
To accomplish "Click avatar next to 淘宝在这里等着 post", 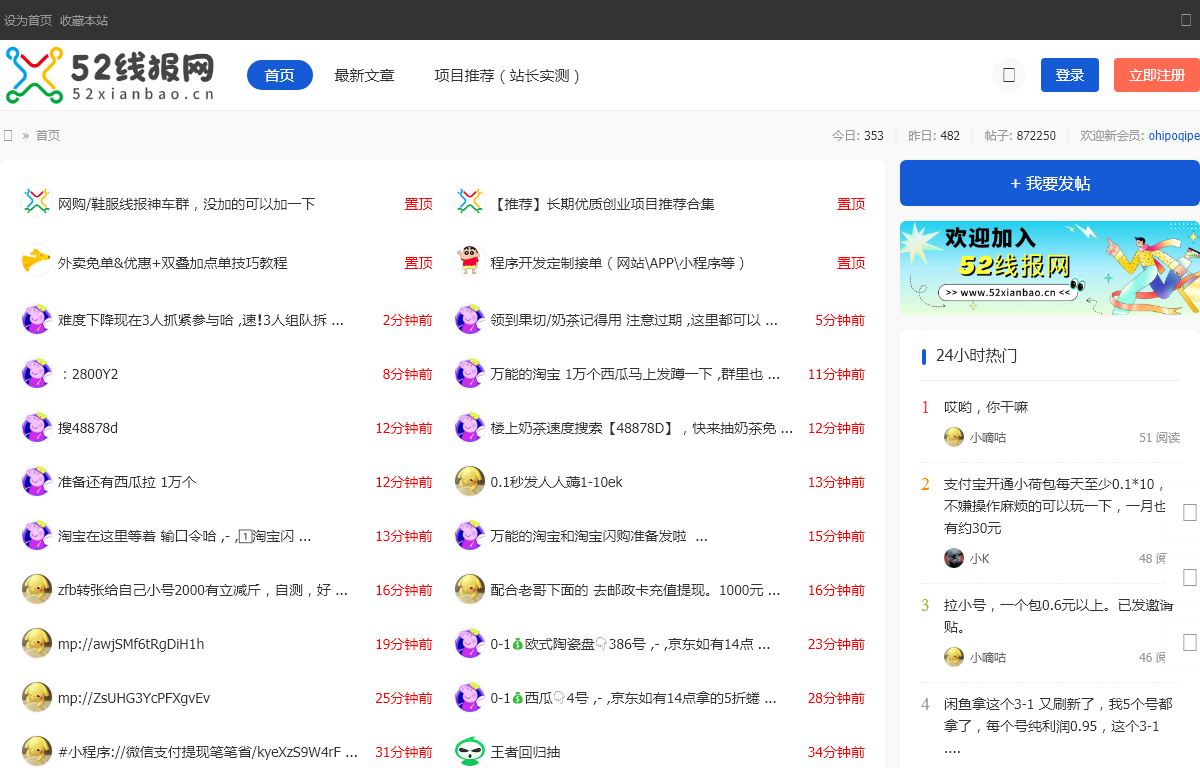I will [37, 535].
